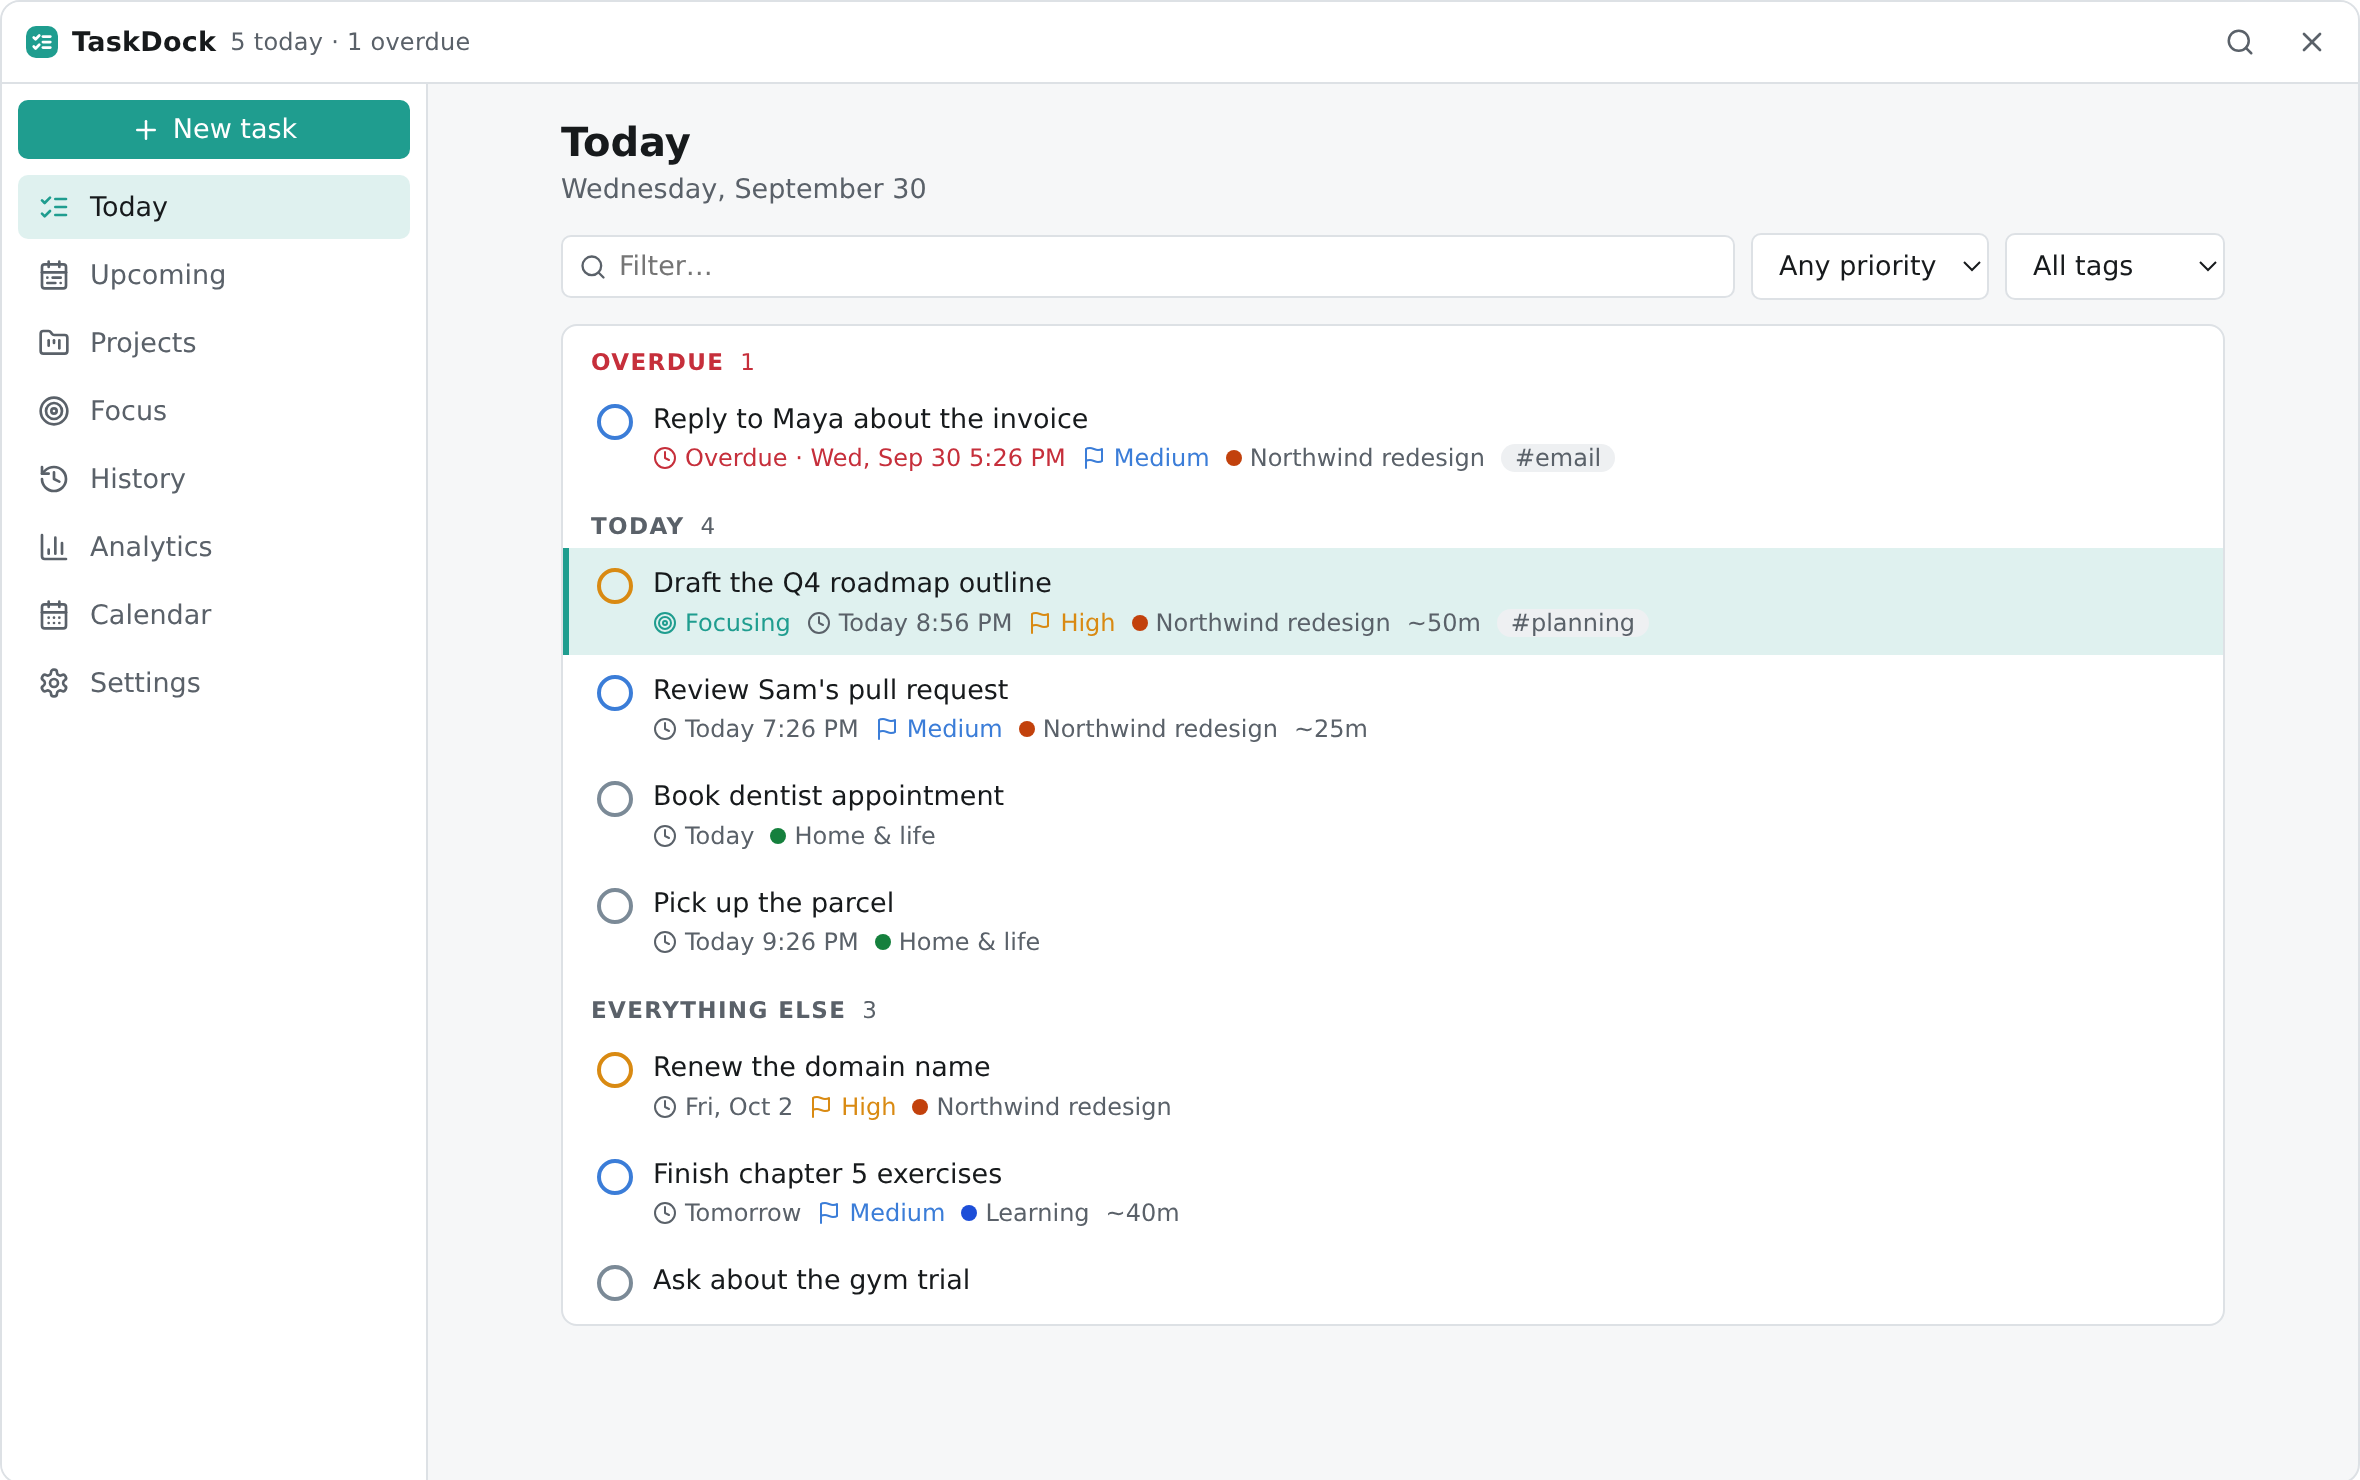Open the All tags dropdown
2360x1480 pixels.
tap(2114, 266)
